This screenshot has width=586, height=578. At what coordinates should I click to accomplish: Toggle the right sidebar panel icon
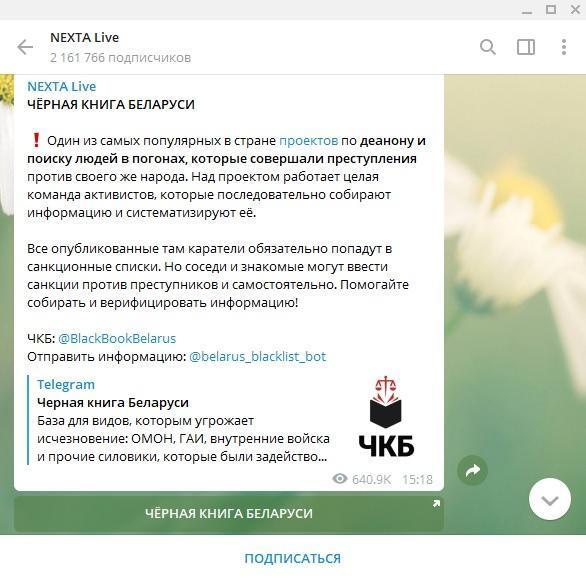[526, 47]
